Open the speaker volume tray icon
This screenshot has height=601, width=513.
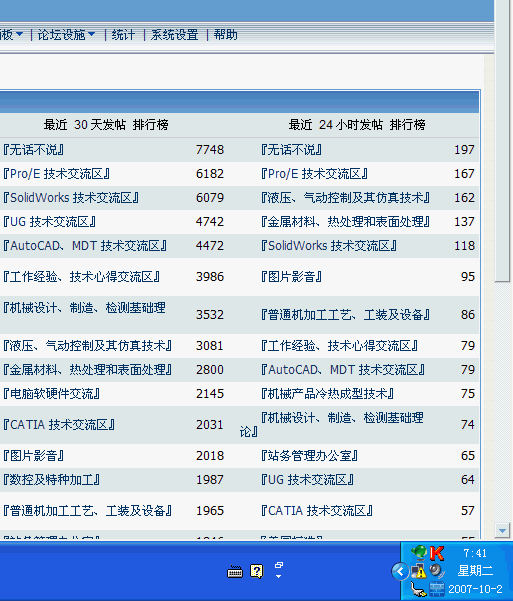click(x=437, y=571)
